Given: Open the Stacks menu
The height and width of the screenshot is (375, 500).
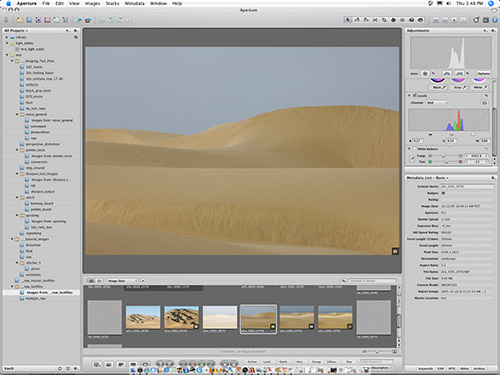Looking at the screenshot, I should [112, 3].
